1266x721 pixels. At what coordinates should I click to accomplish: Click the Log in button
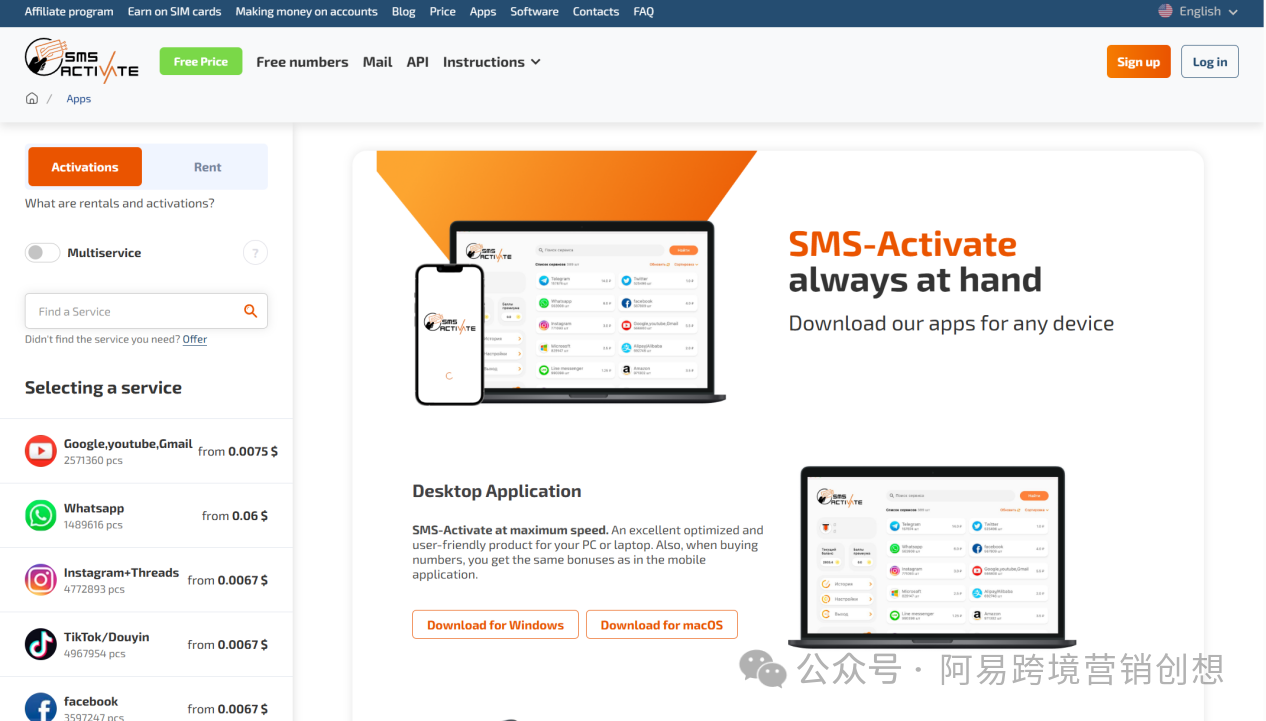1210,62
